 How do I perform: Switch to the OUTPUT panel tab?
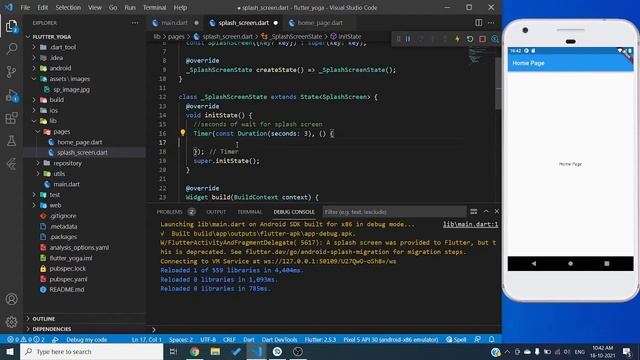216,212
